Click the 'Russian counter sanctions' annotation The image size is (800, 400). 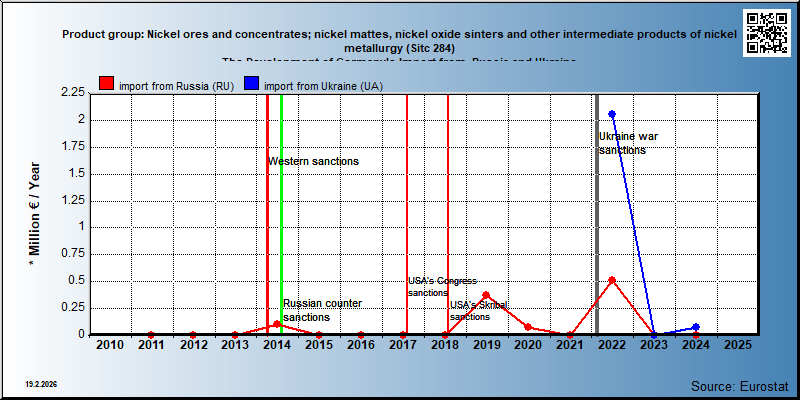click(322, 310)
